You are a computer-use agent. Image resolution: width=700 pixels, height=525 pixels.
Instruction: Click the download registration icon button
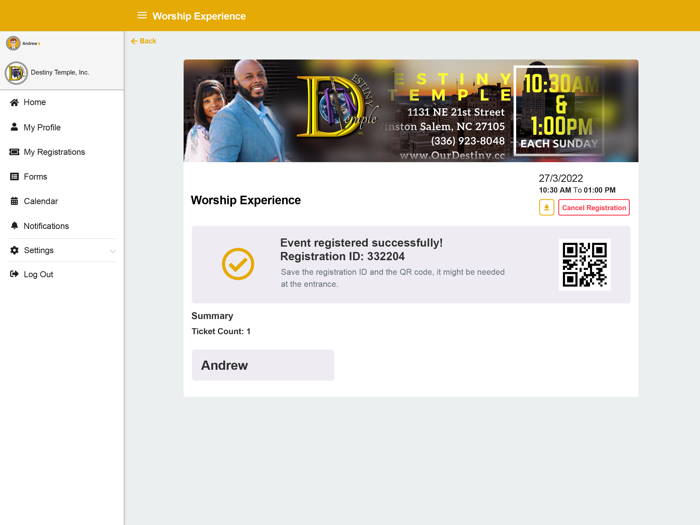[x=546, y=208]
